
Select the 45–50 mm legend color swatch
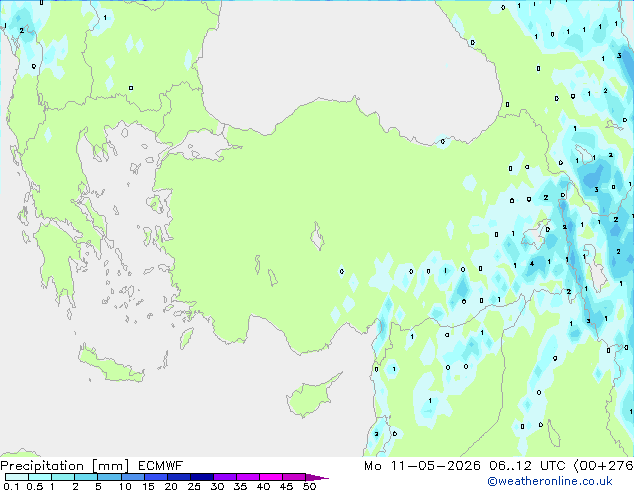[x=294, y=477]
